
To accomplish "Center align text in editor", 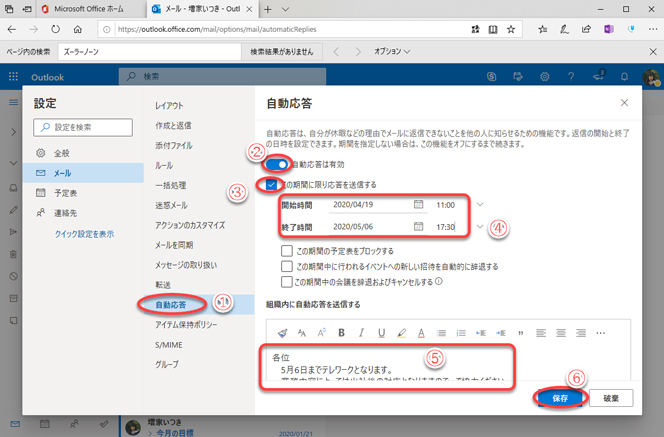I will pyautogui.click(x=561, y=333).
